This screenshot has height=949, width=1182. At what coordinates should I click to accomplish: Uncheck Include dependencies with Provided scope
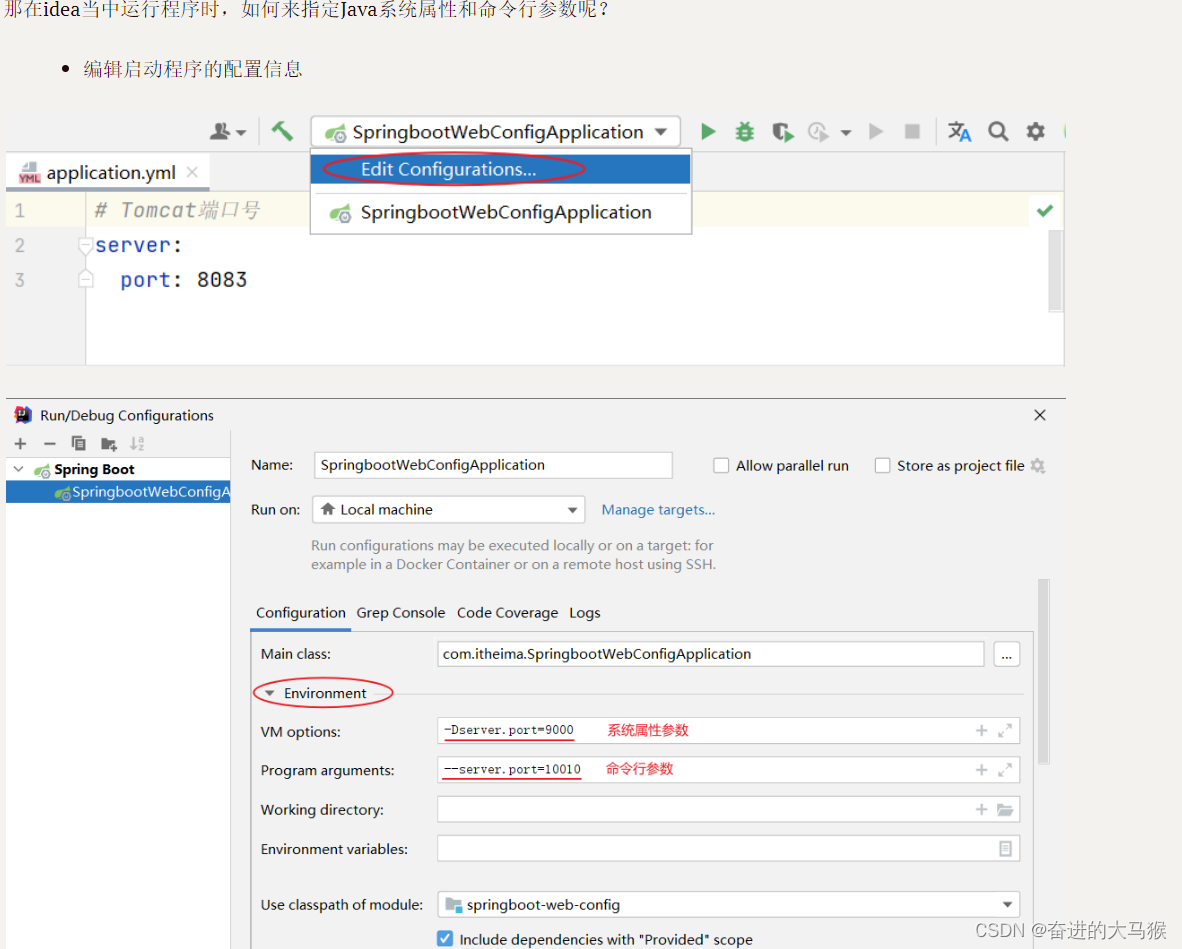[444, 939]
